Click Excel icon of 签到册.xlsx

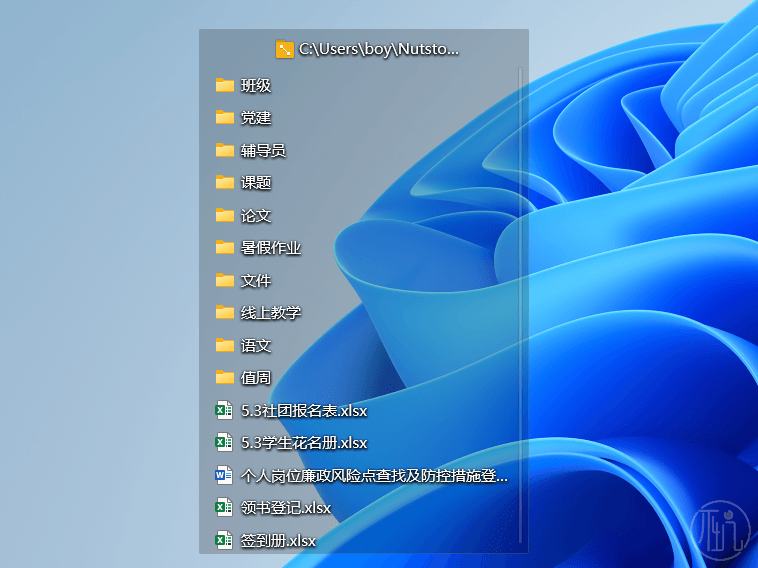(225, 540)
